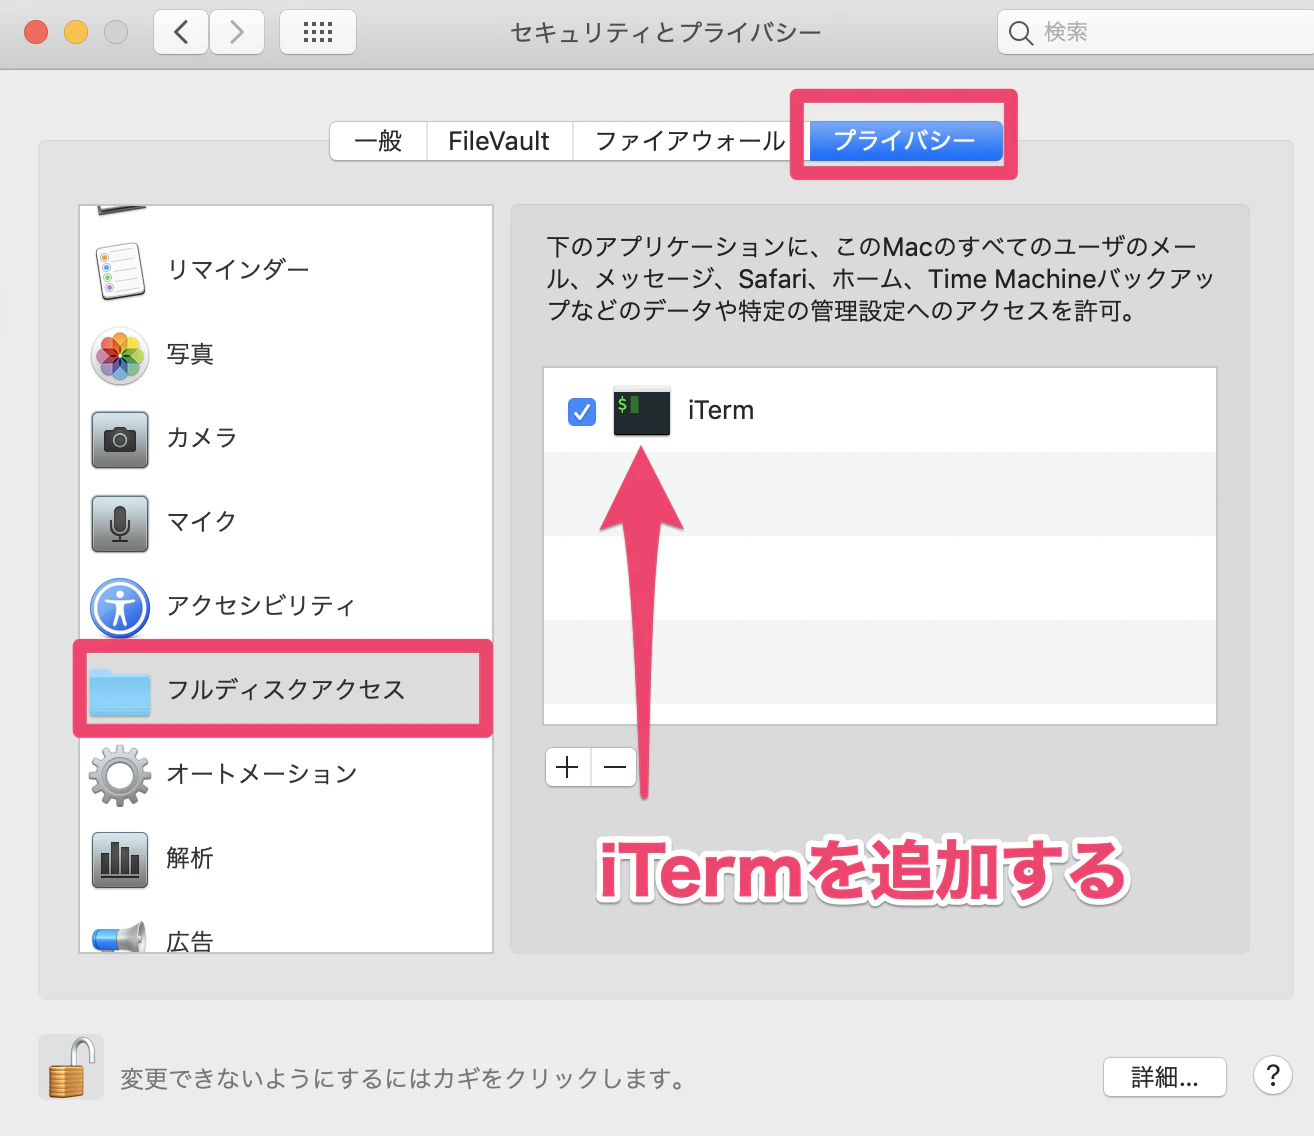The width and height of the screenshot is (1314, 1136).
Task: Close the window with red button
Action: (x=36, y=32)
